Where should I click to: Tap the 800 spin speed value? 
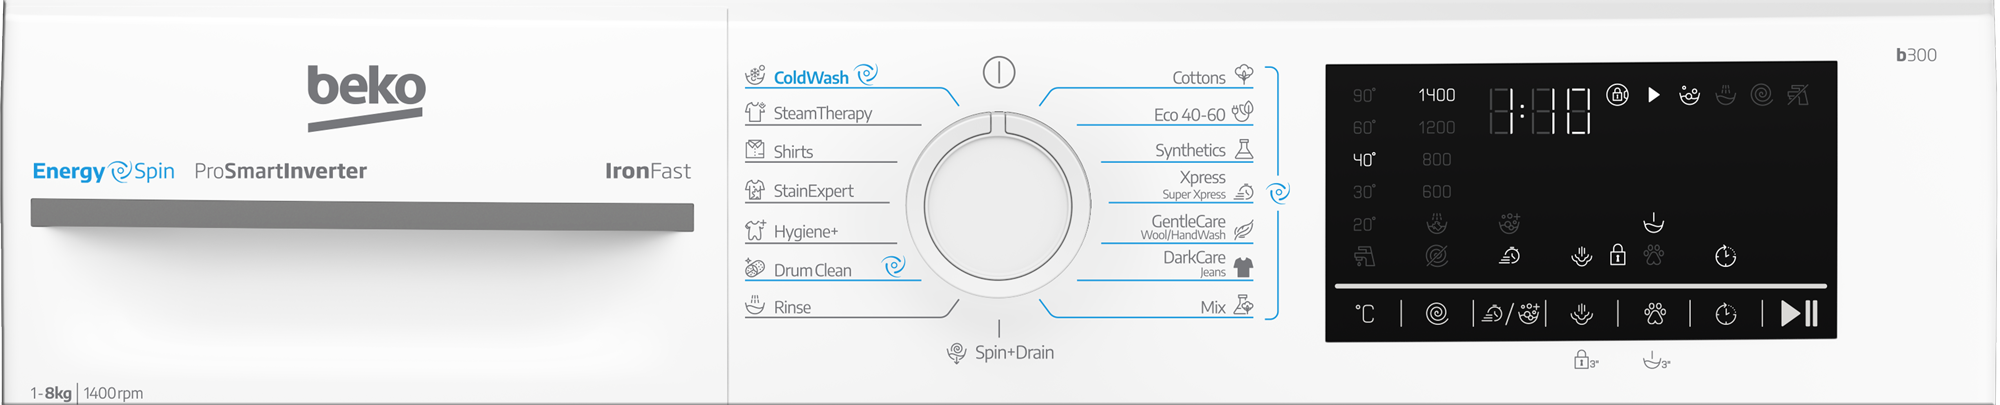pyautogui.click(x=1437, y=159)
